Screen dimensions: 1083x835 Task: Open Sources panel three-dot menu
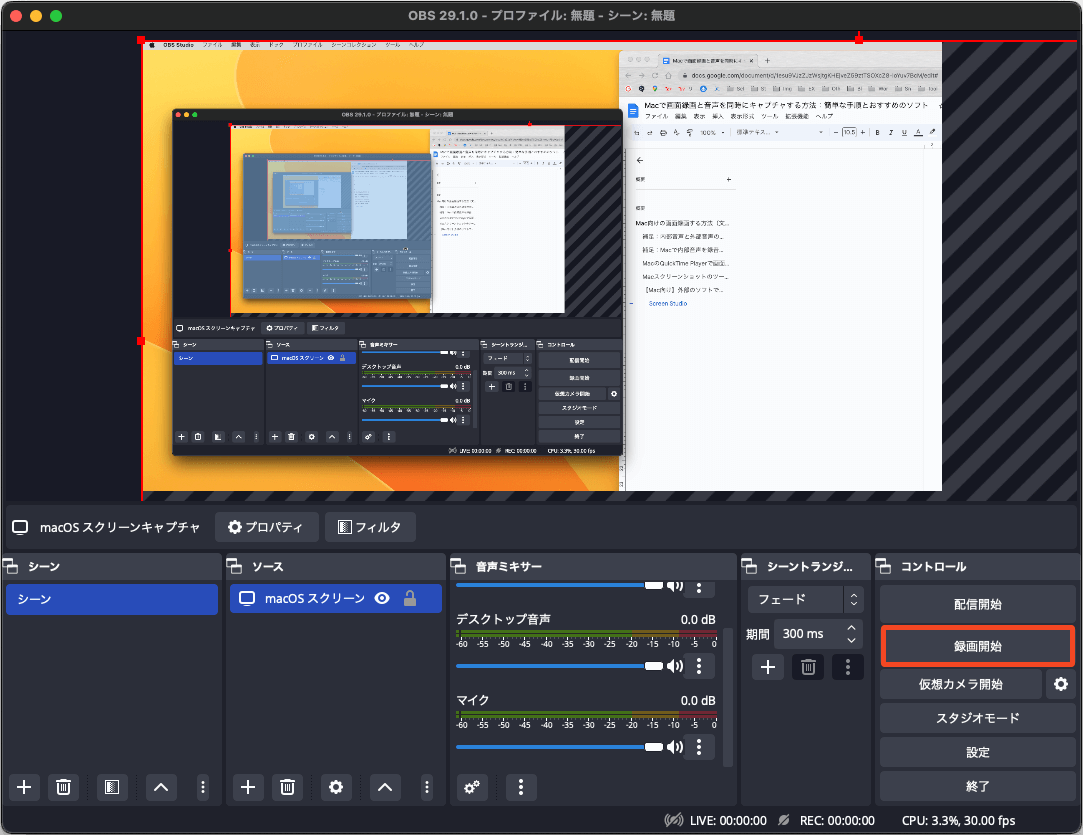point(427,787)
